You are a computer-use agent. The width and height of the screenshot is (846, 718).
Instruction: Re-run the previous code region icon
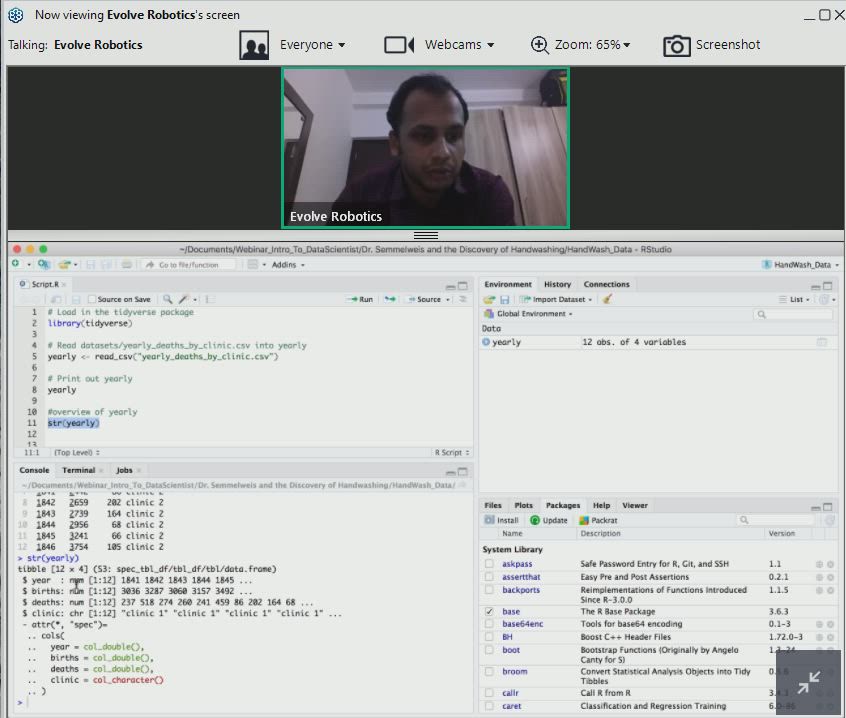pyautogui.click(x=390, y=299)
